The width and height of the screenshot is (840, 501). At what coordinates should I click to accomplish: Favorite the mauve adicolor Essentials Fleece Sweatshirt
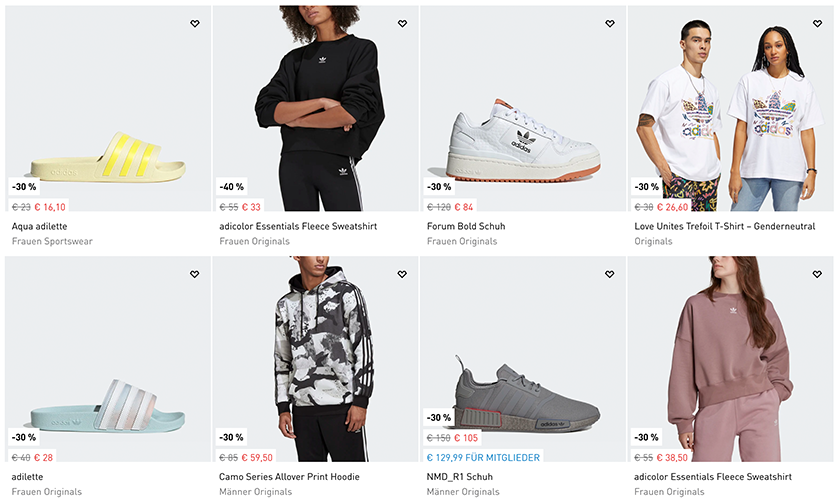tap(817, 274)
